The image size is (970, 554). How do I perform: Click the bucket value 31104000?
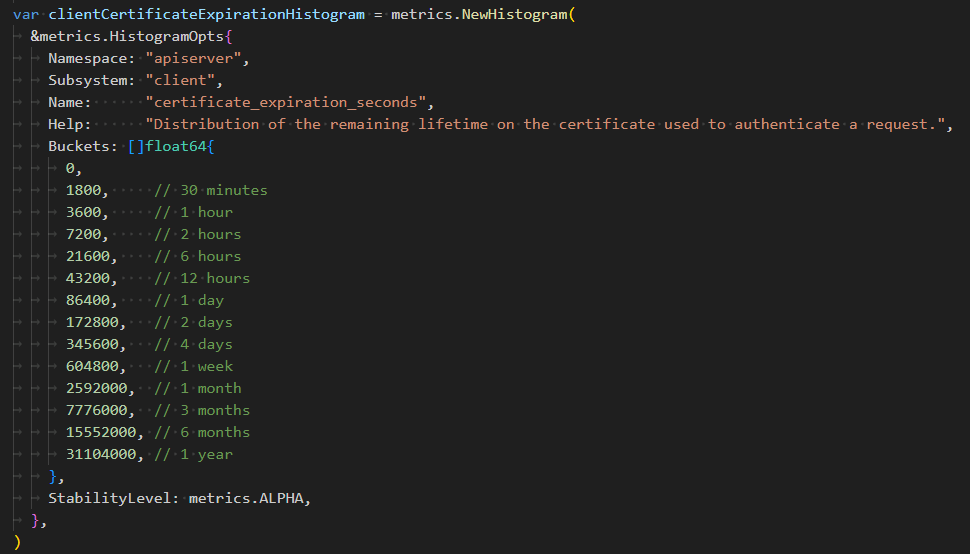101,454
